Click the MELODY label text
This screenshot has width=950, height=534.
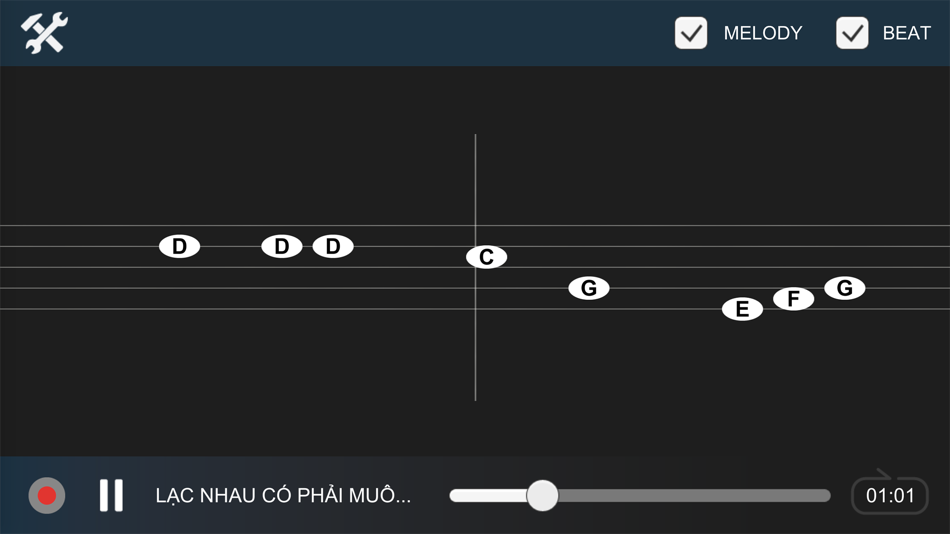tap(763, 33)
